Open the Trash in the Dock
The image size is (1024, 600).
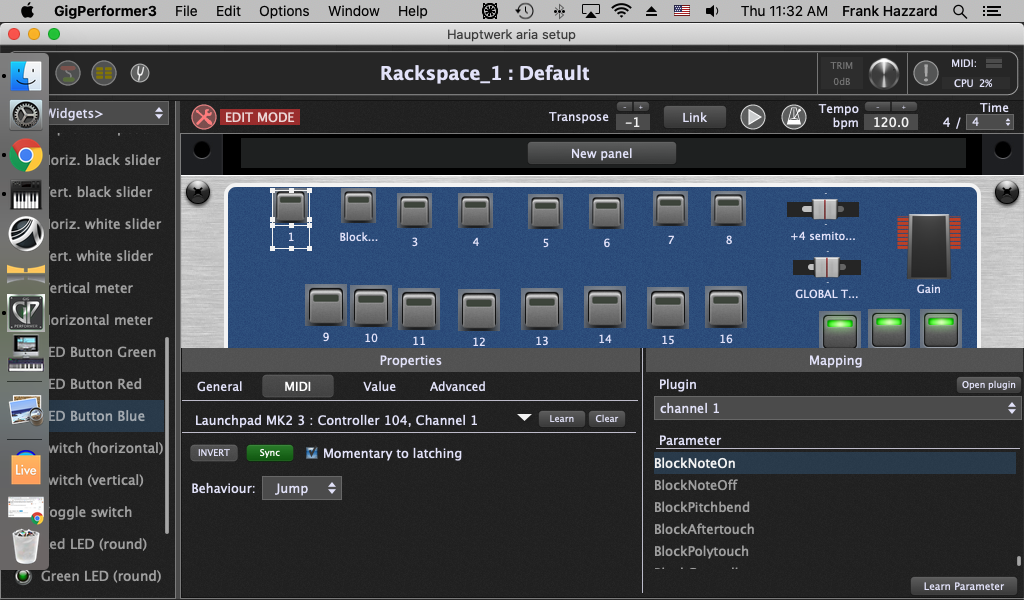pyautogui.click(x=26, y=546)
